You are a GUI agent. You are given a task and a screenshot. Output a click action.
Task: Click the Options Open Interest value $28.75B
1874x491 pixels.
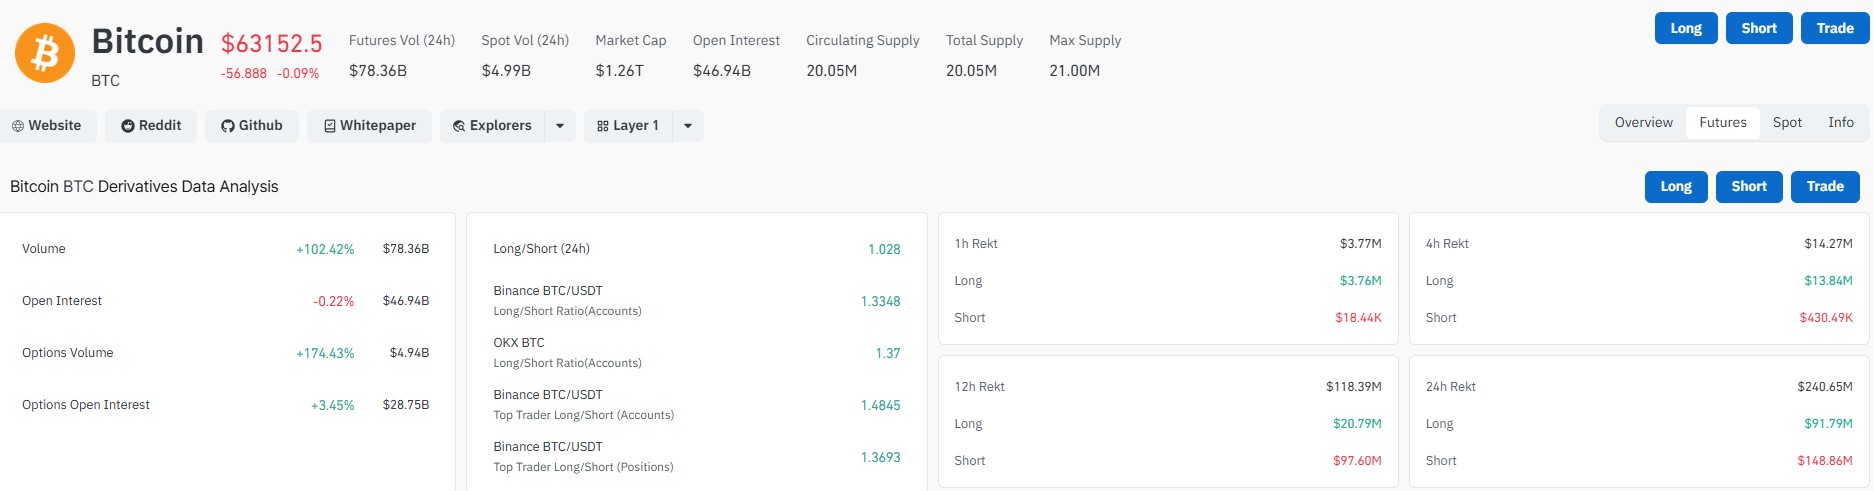[406, 405]
